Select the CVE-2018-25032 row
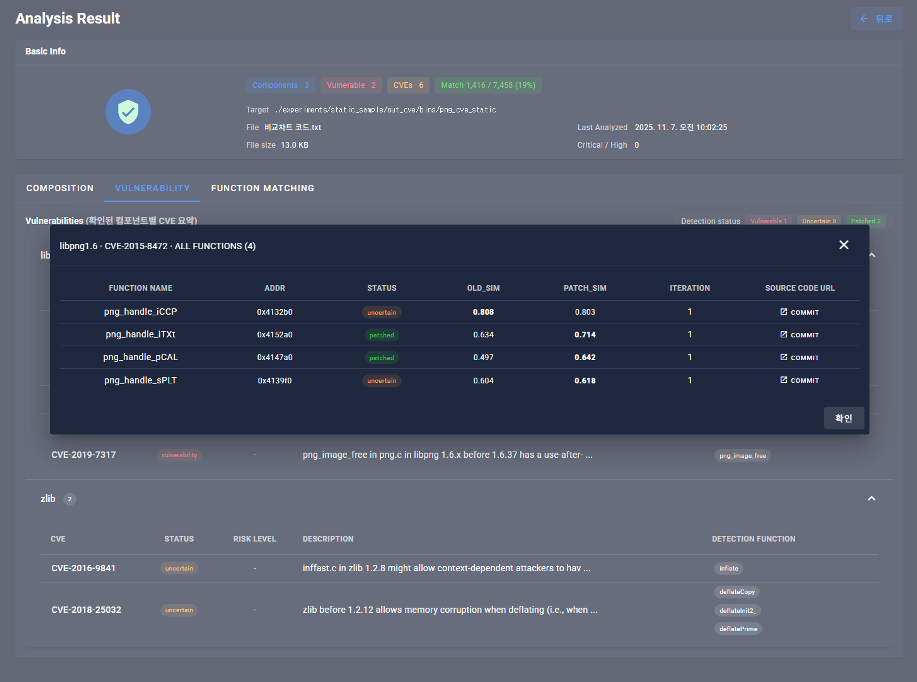 86,609
